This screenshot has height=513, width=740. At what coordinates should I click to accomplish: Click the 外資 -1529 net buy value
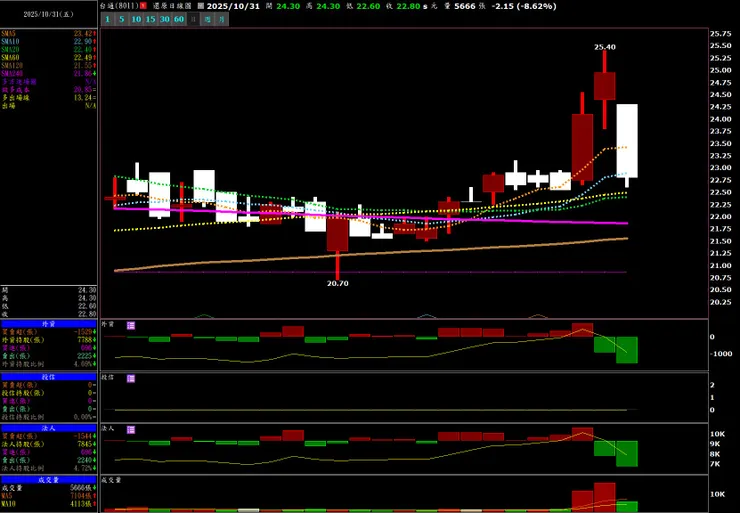(83, 332)
